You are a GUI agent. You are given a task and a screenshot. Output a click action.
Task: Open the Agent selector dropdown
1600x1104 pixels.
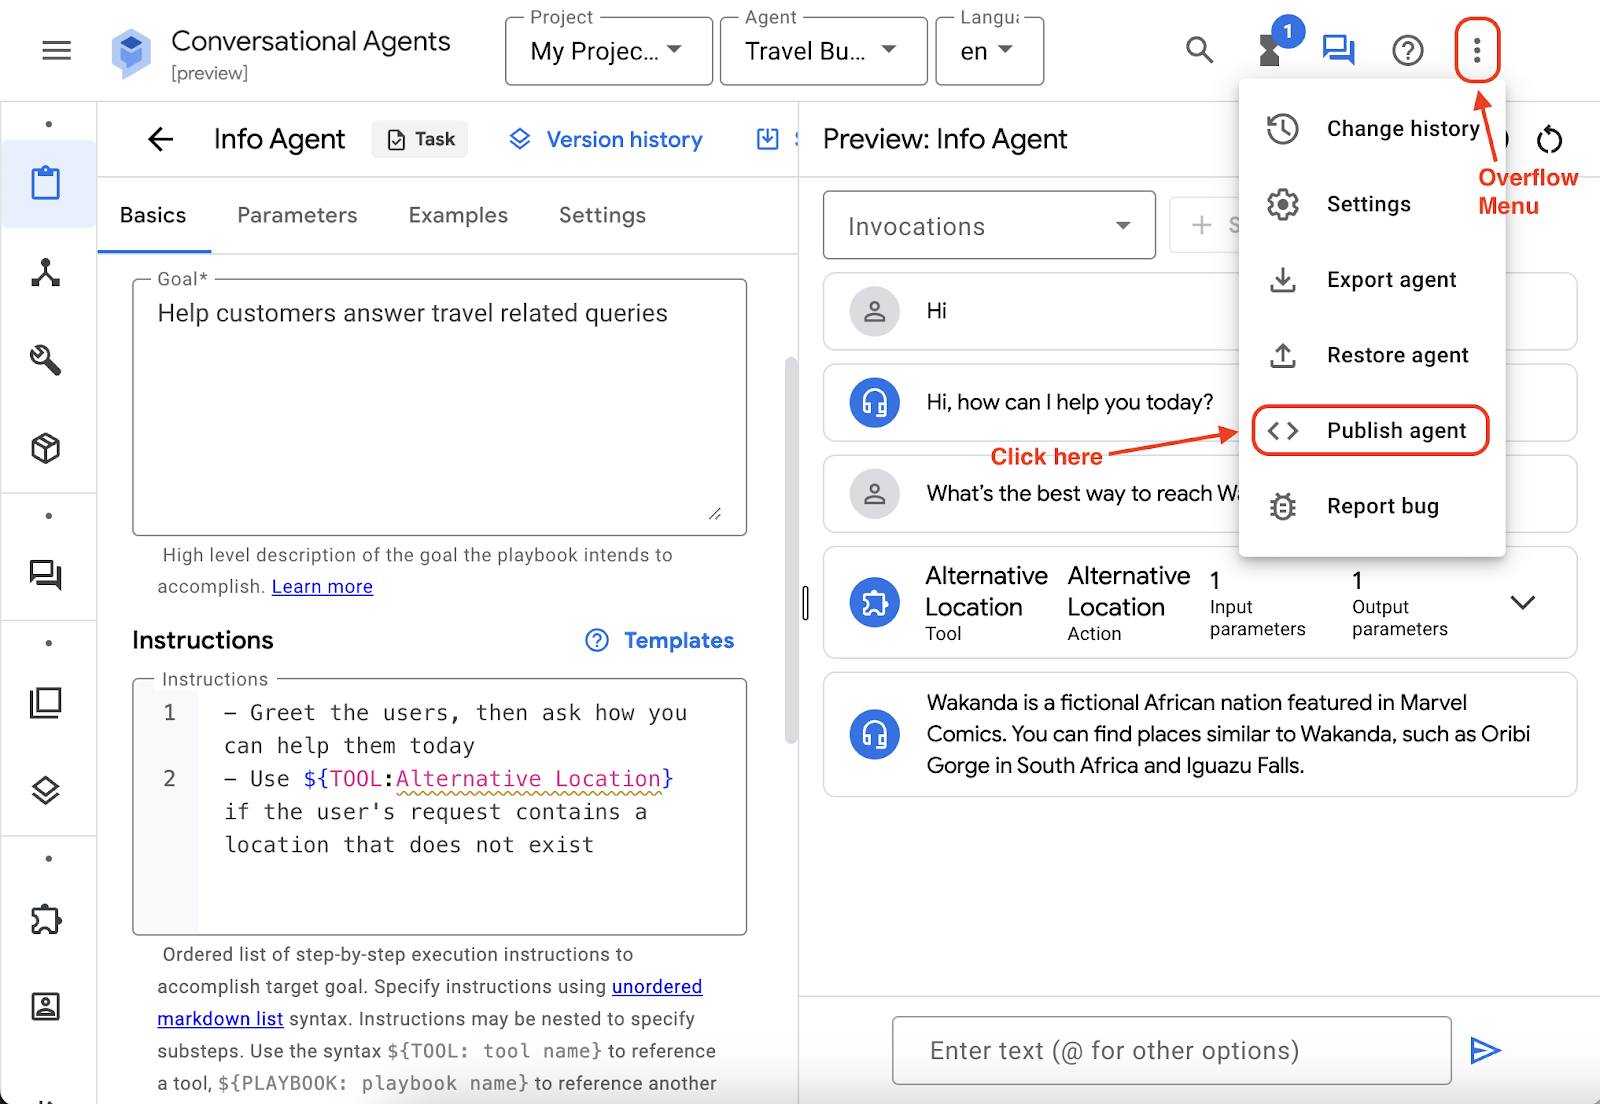823,51
